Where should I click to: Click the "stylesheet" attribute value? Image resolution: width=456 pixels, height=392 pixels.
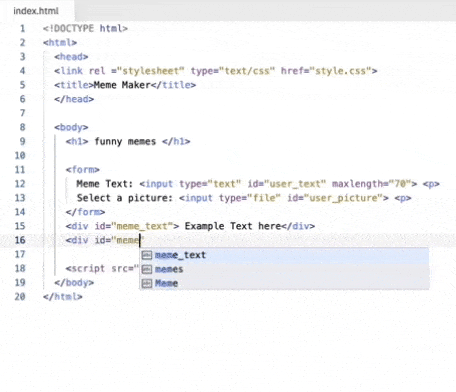pyautogui.click(x=151, y=71)
